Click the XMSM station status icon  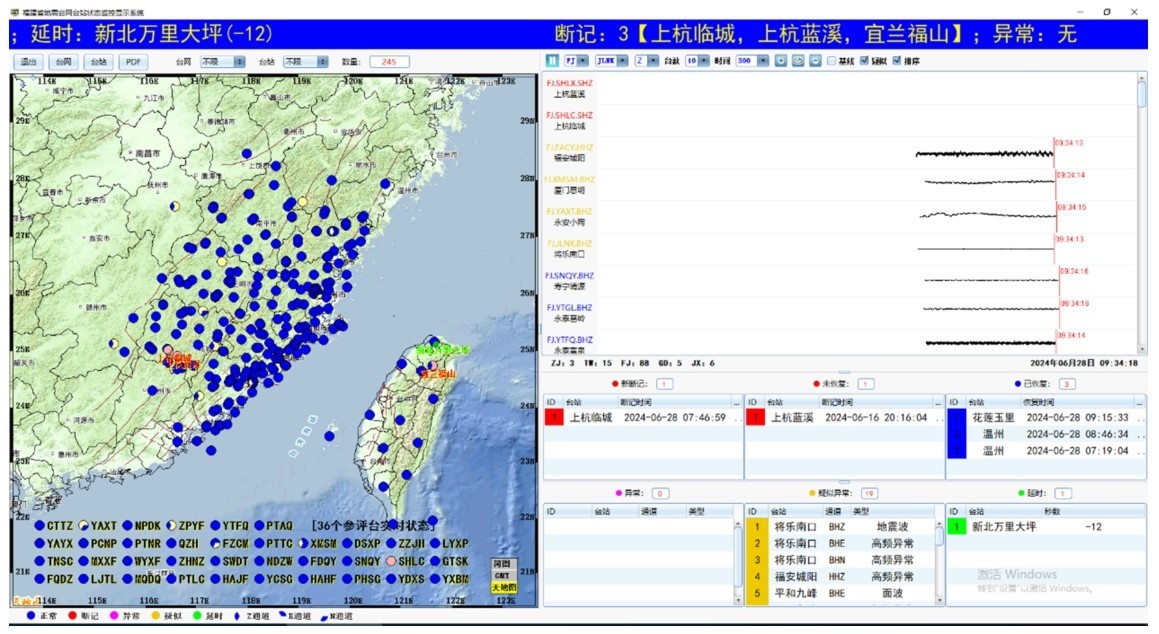click(303, 543)
